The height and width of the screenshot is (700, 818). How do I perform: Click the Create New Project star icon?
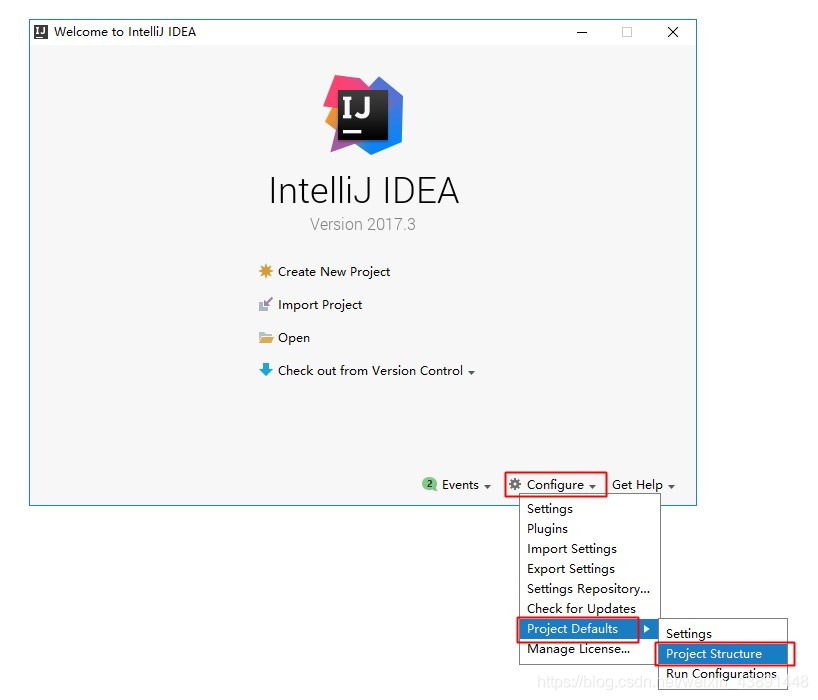(266, 271)
